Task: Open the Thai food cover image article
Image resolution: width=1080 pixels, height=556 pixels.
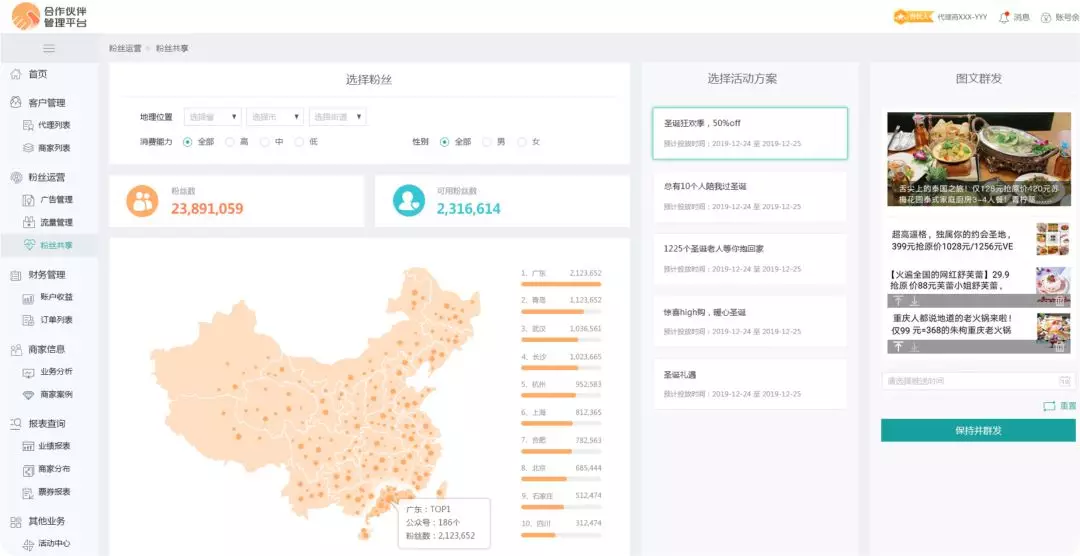Action: click(979, 159)
